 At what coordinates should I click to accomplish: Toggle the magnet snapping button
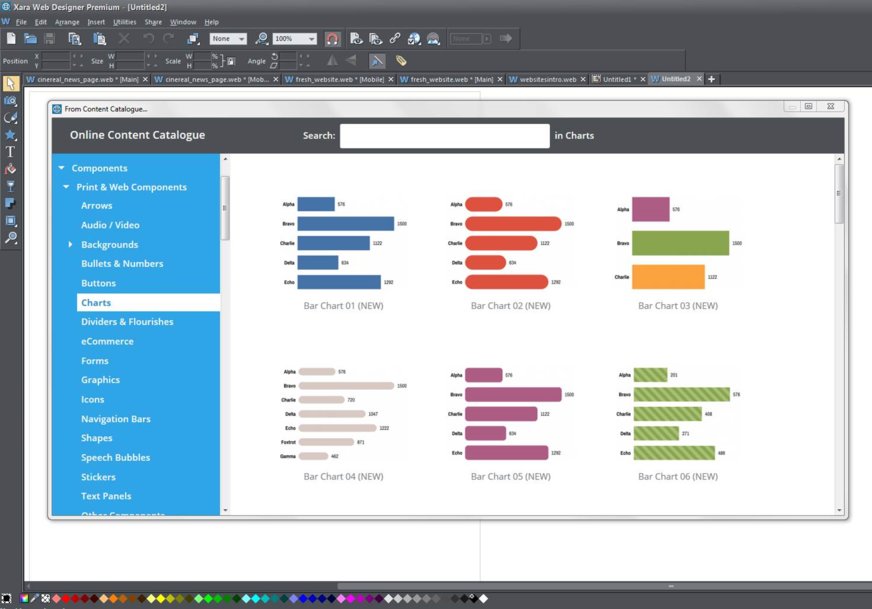pos(332,39)
